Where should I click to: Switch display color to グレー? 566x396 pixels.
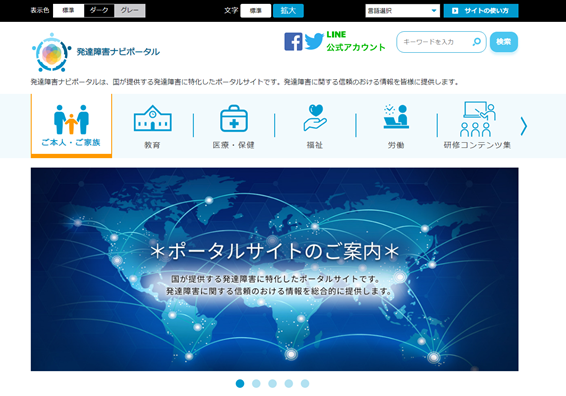[130, 10]
